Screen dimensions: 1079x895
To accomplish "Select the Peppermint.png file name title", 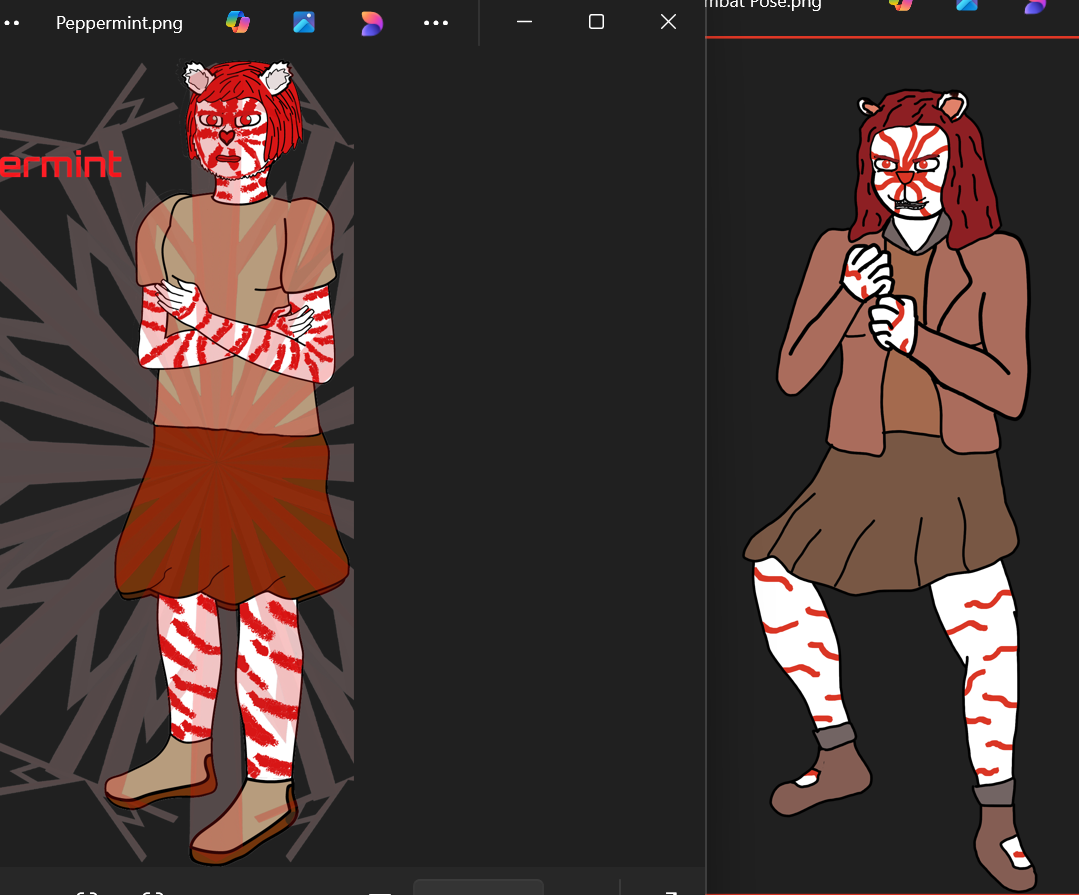I will coord(119,22).
